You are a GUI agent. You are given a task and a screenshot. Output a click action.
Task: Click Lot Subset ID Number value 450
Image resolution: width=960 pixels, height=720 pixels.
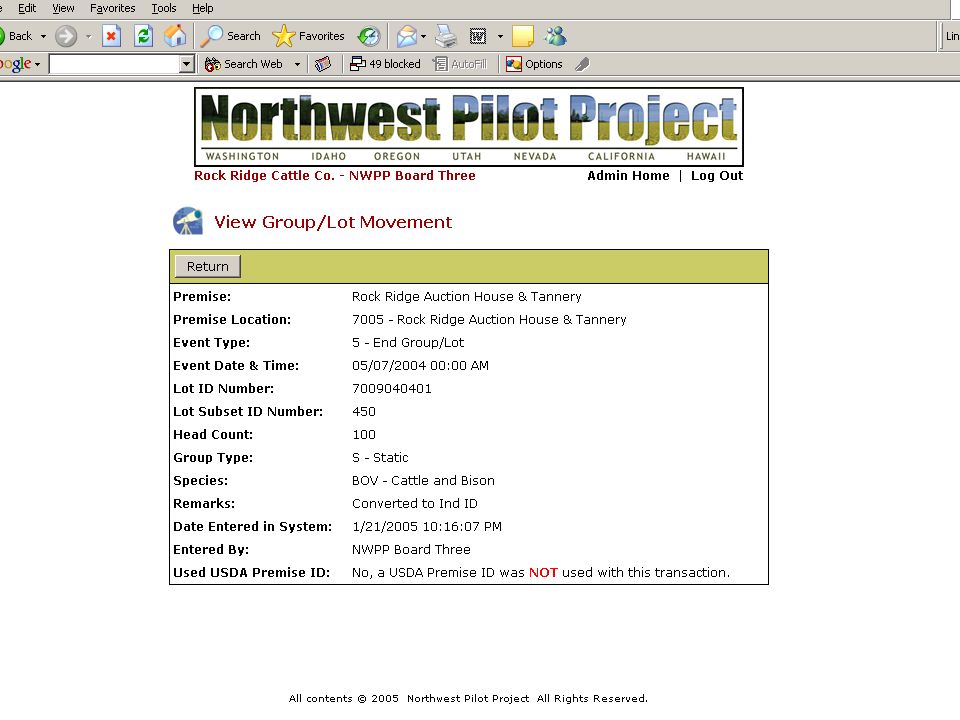tap(364, 411)
